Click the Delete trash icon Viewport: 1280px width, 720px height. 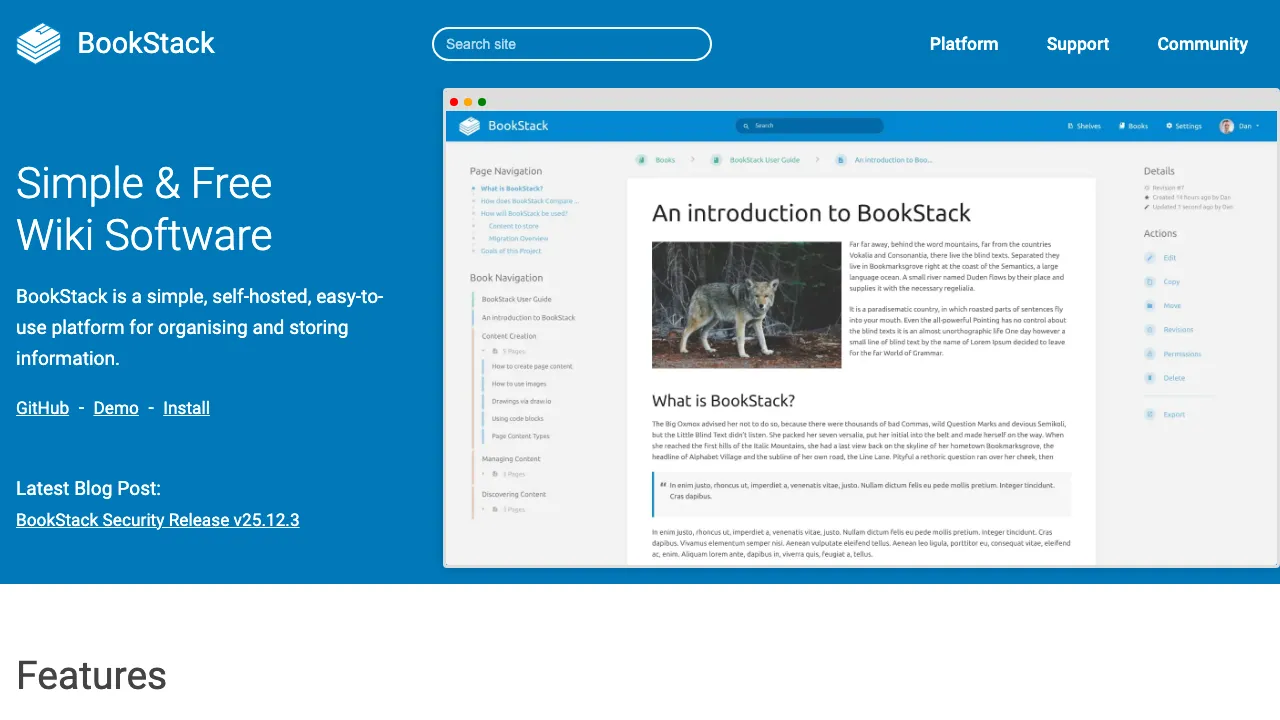pyautogui.click(x=1150, y=378)
